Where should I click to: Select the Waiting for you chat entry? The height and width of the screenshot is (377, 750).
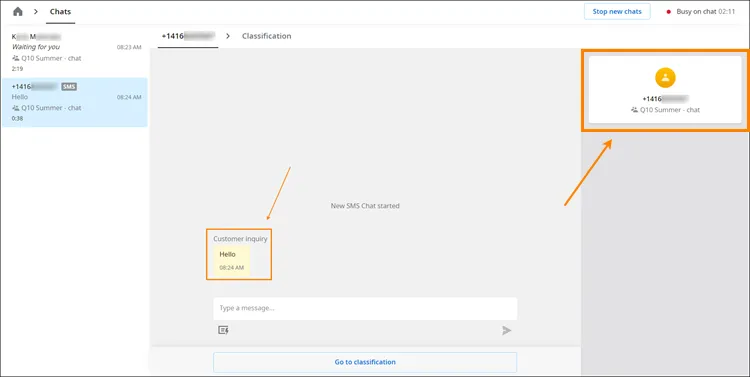click(75, 53)
